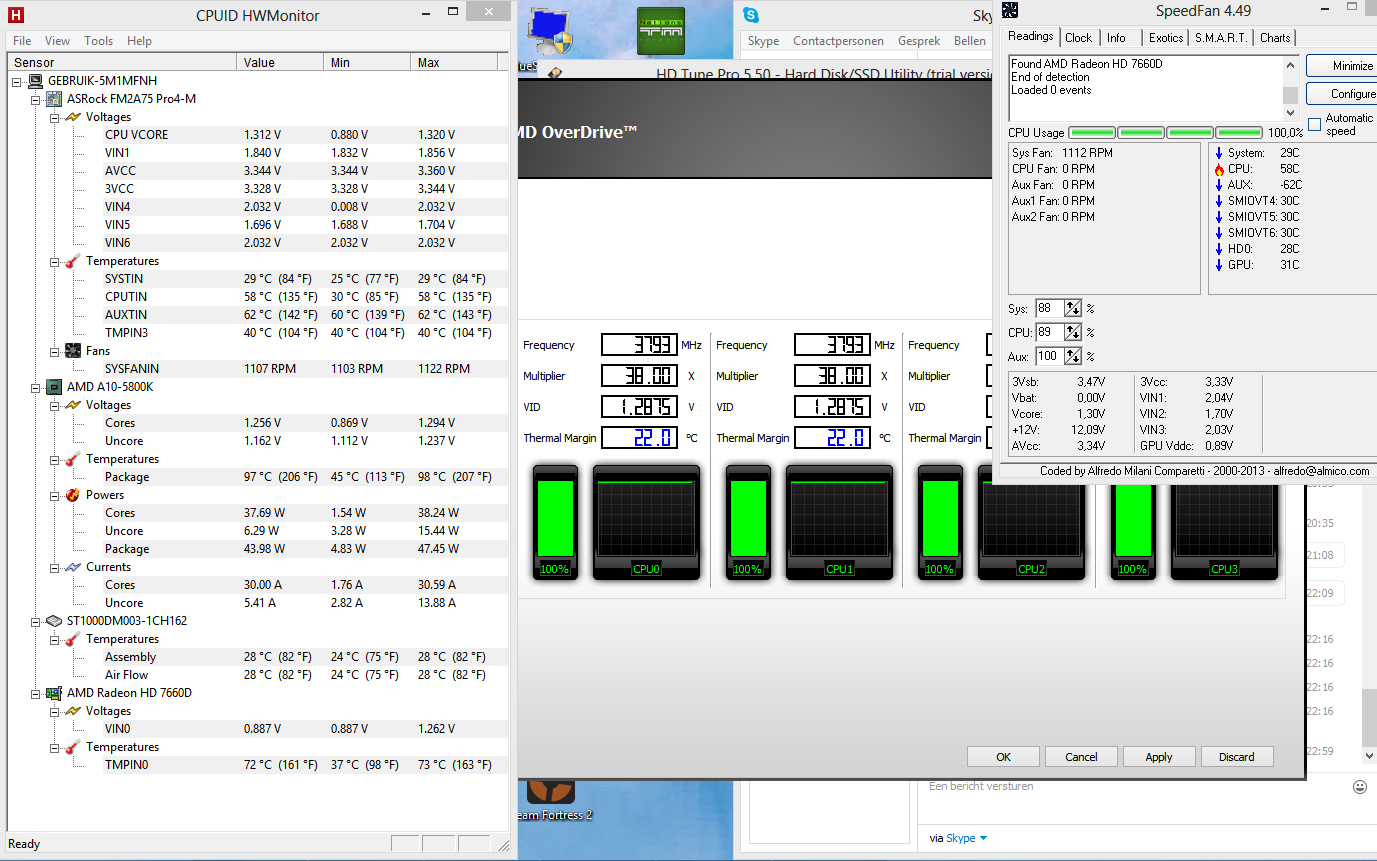Click the blue arrow beside AUX -62C in SpeedFan
Screen dimensions: 1377x861
(1219, 185)
